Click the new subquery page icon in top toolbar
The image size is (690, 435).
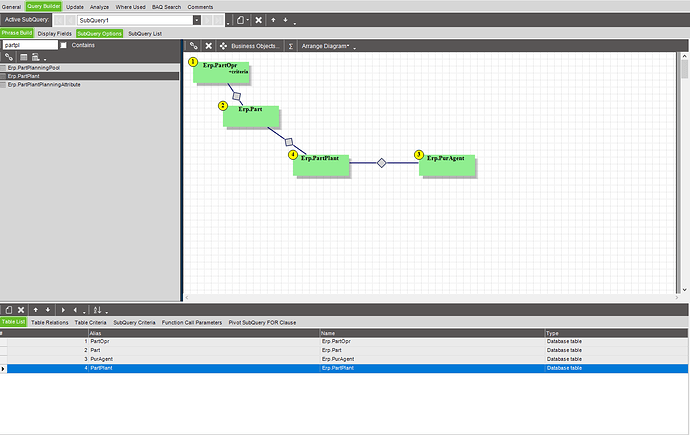point(240,20)
